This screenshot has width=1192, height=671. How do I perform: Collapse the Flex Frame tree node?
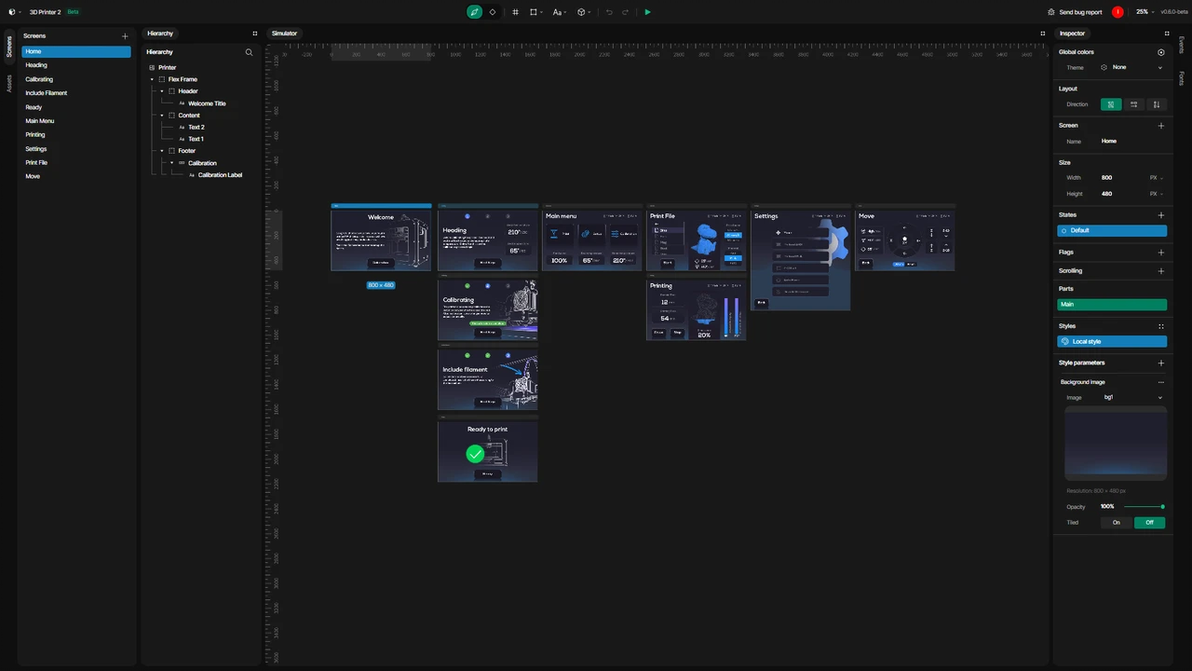tap(153, 79)
